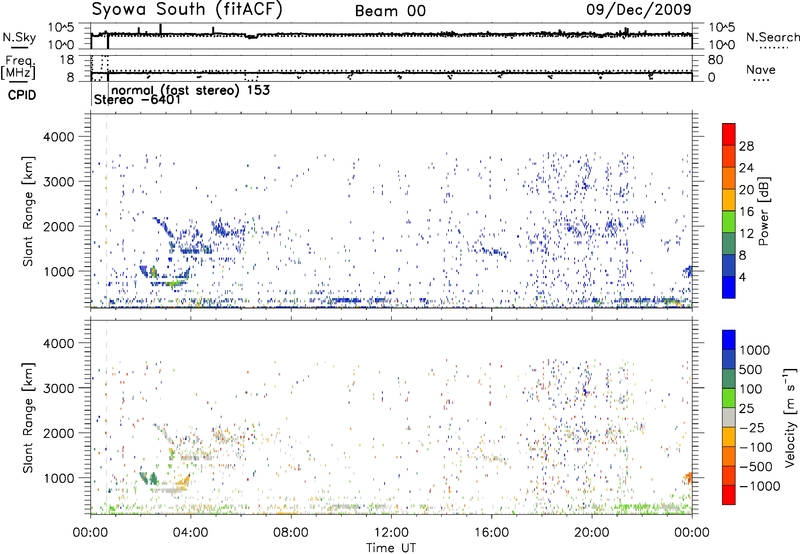This screenshot has height=554, width=800.
Task: Click the '16' tick on Power colorbar
Action: point(746,212)
